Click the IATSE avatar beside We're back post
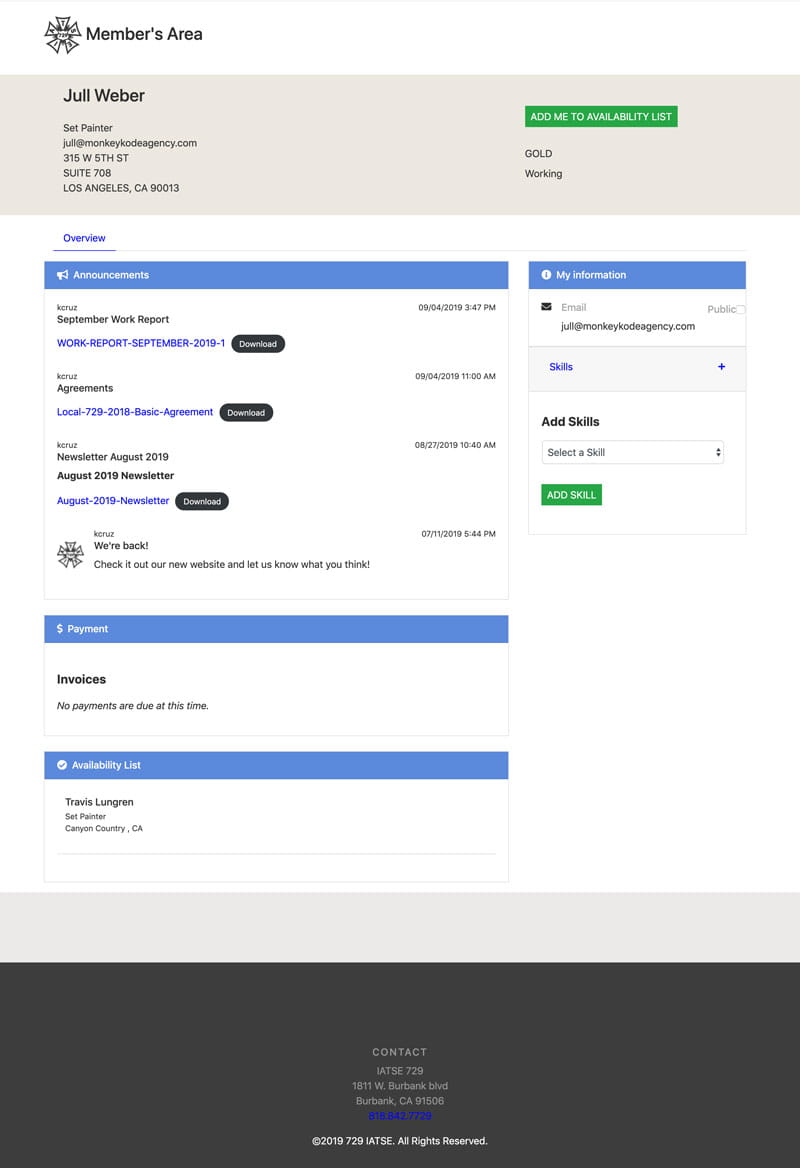The height and width of the screenshot is (1168, 800). [x=70, y=555]
